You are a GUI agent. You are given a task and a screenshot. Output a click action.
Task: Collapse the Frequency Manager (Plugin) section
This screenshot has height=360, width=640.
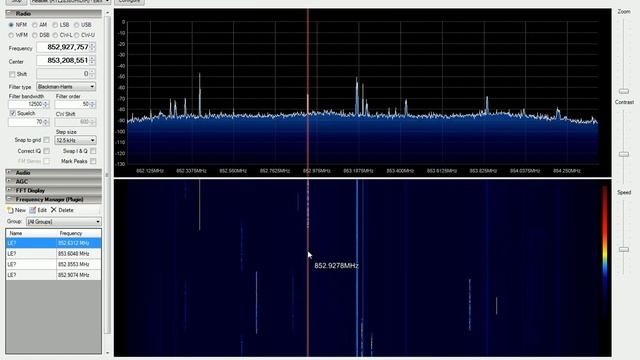coord(9,199)
